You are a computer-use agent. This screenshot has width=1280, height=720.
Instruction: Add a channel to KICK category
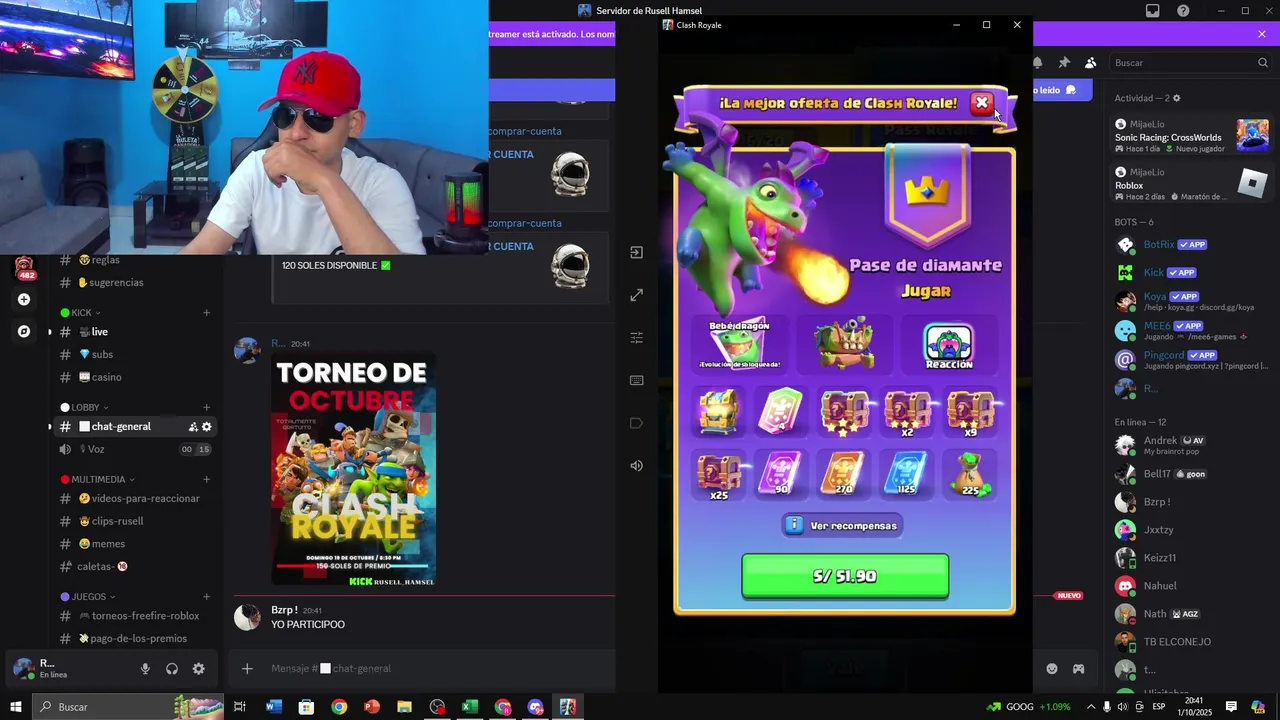tap(207, 313)
